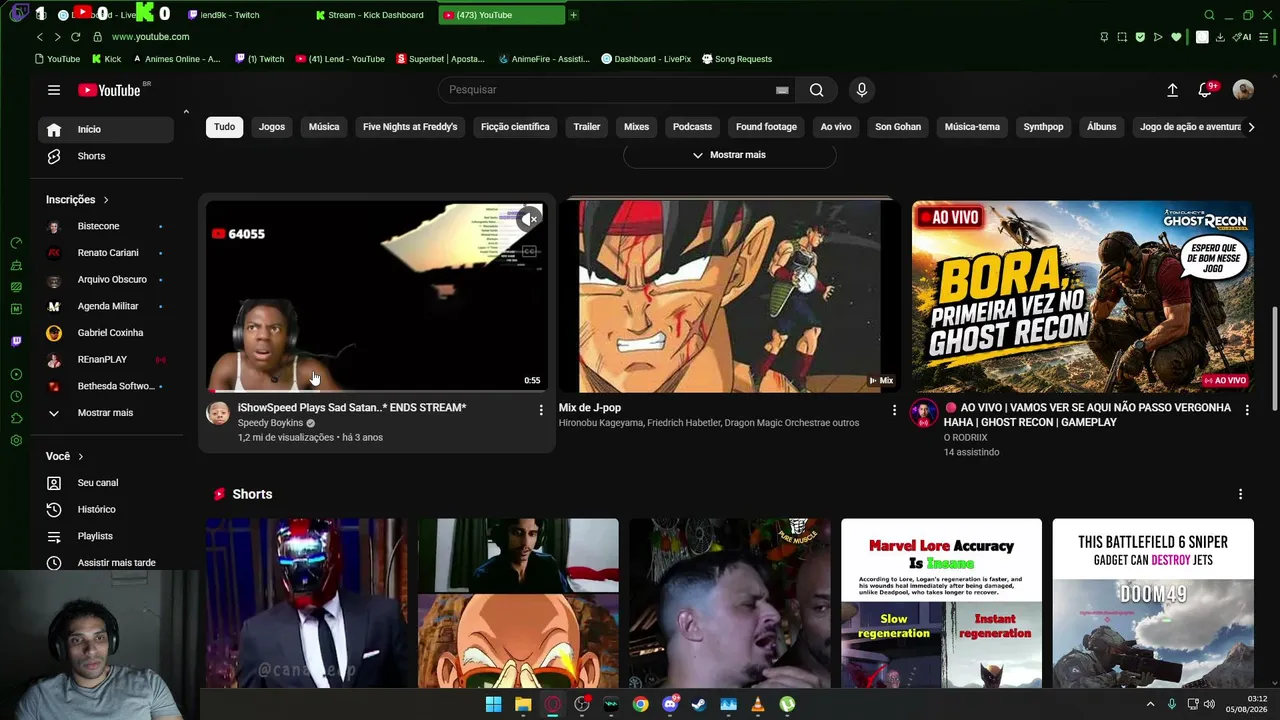Open Chrome from the taskbar

pyautogui.click(x=640, y=704)
